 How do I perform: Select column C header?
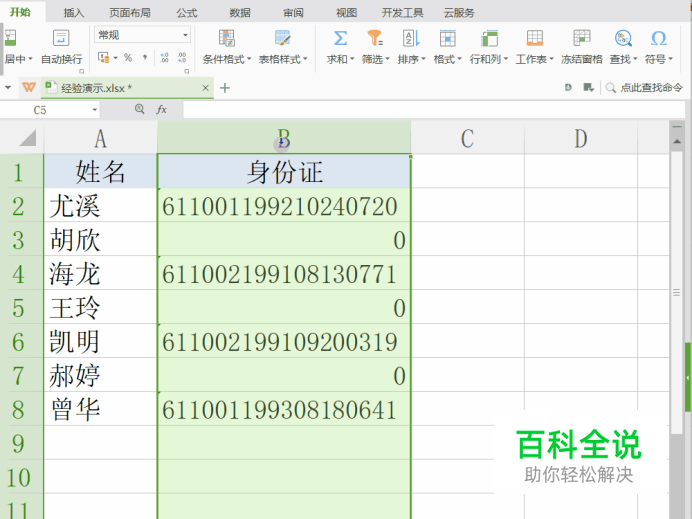coord(467,138)
